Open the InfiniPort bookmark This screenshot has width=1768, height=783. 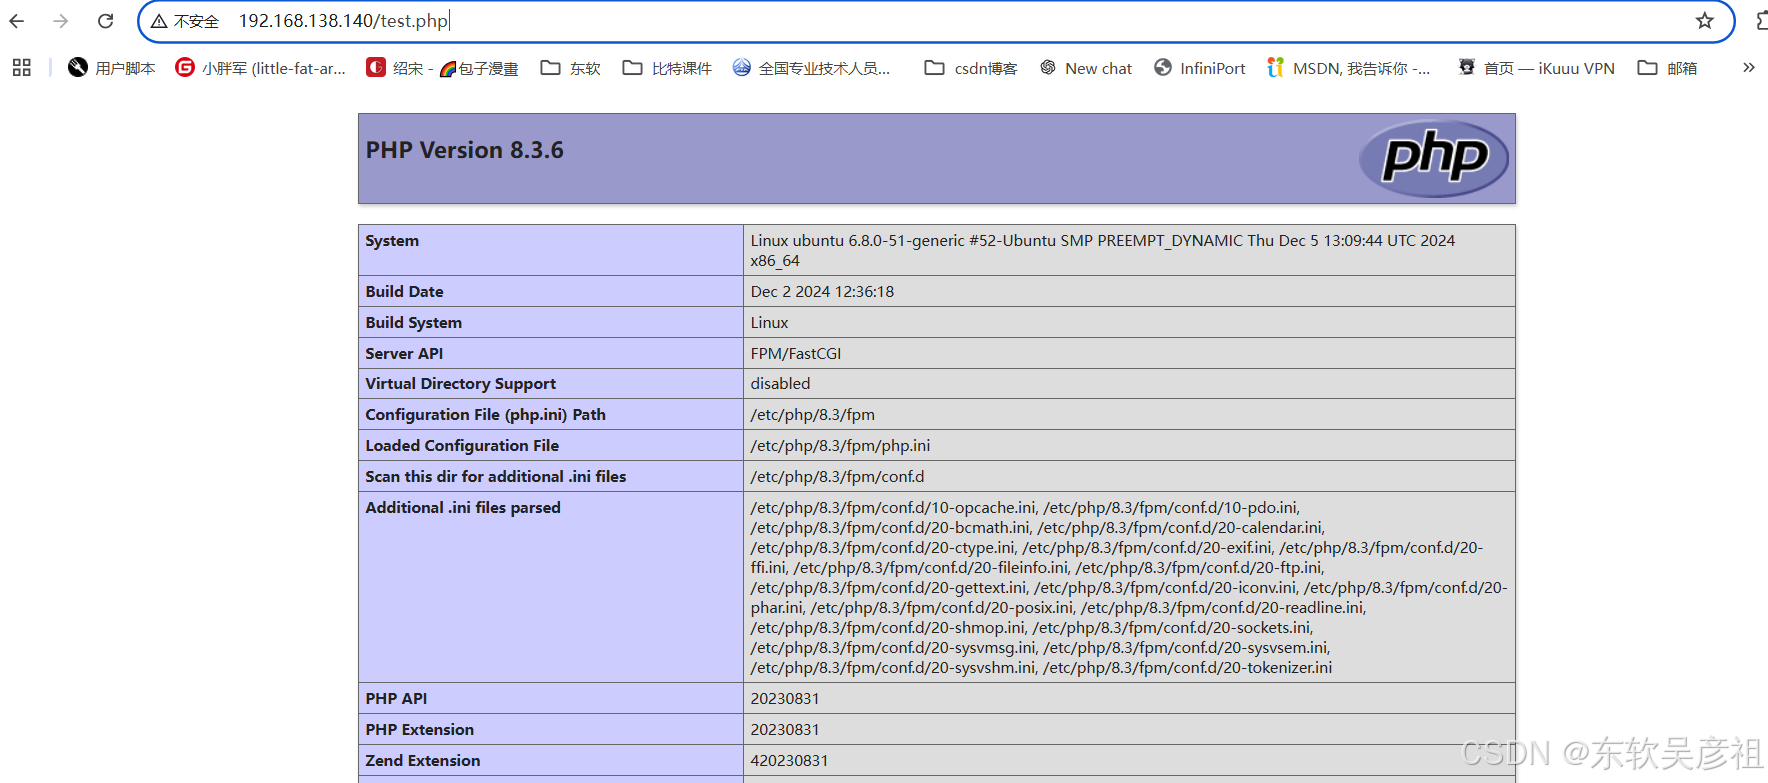(x=1200, y=68)
